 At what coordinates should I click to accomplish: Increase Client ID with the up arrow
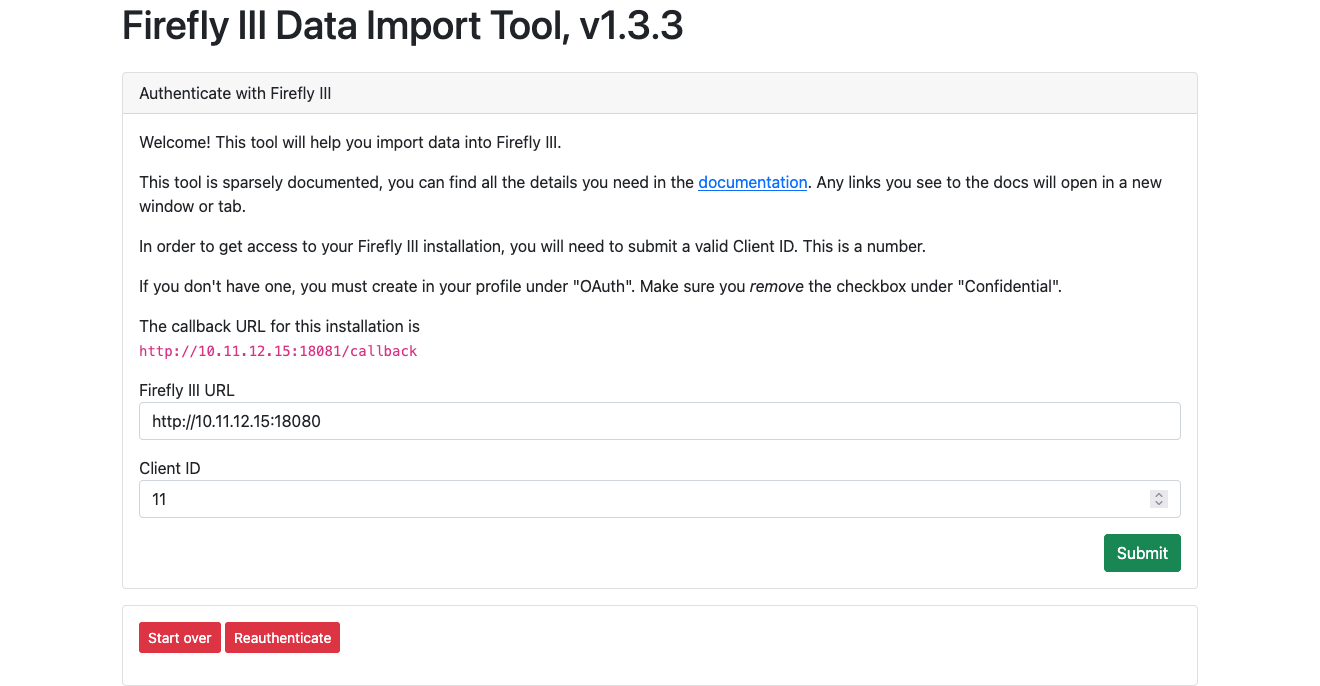[1159, 494]
